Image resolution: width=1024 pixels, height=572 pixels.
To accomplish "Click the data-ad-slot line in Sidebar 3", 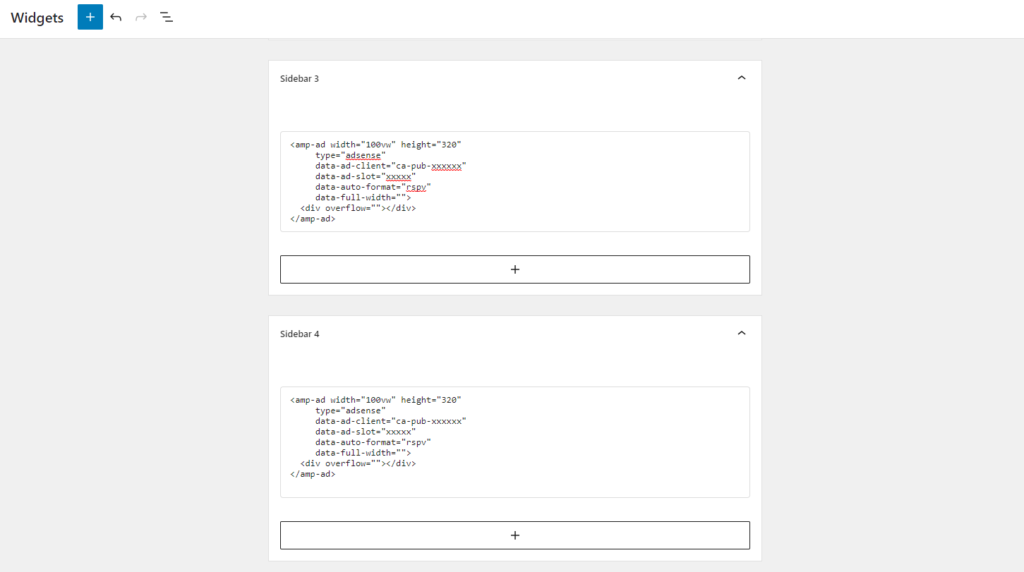I will click(x=365, y=176).
